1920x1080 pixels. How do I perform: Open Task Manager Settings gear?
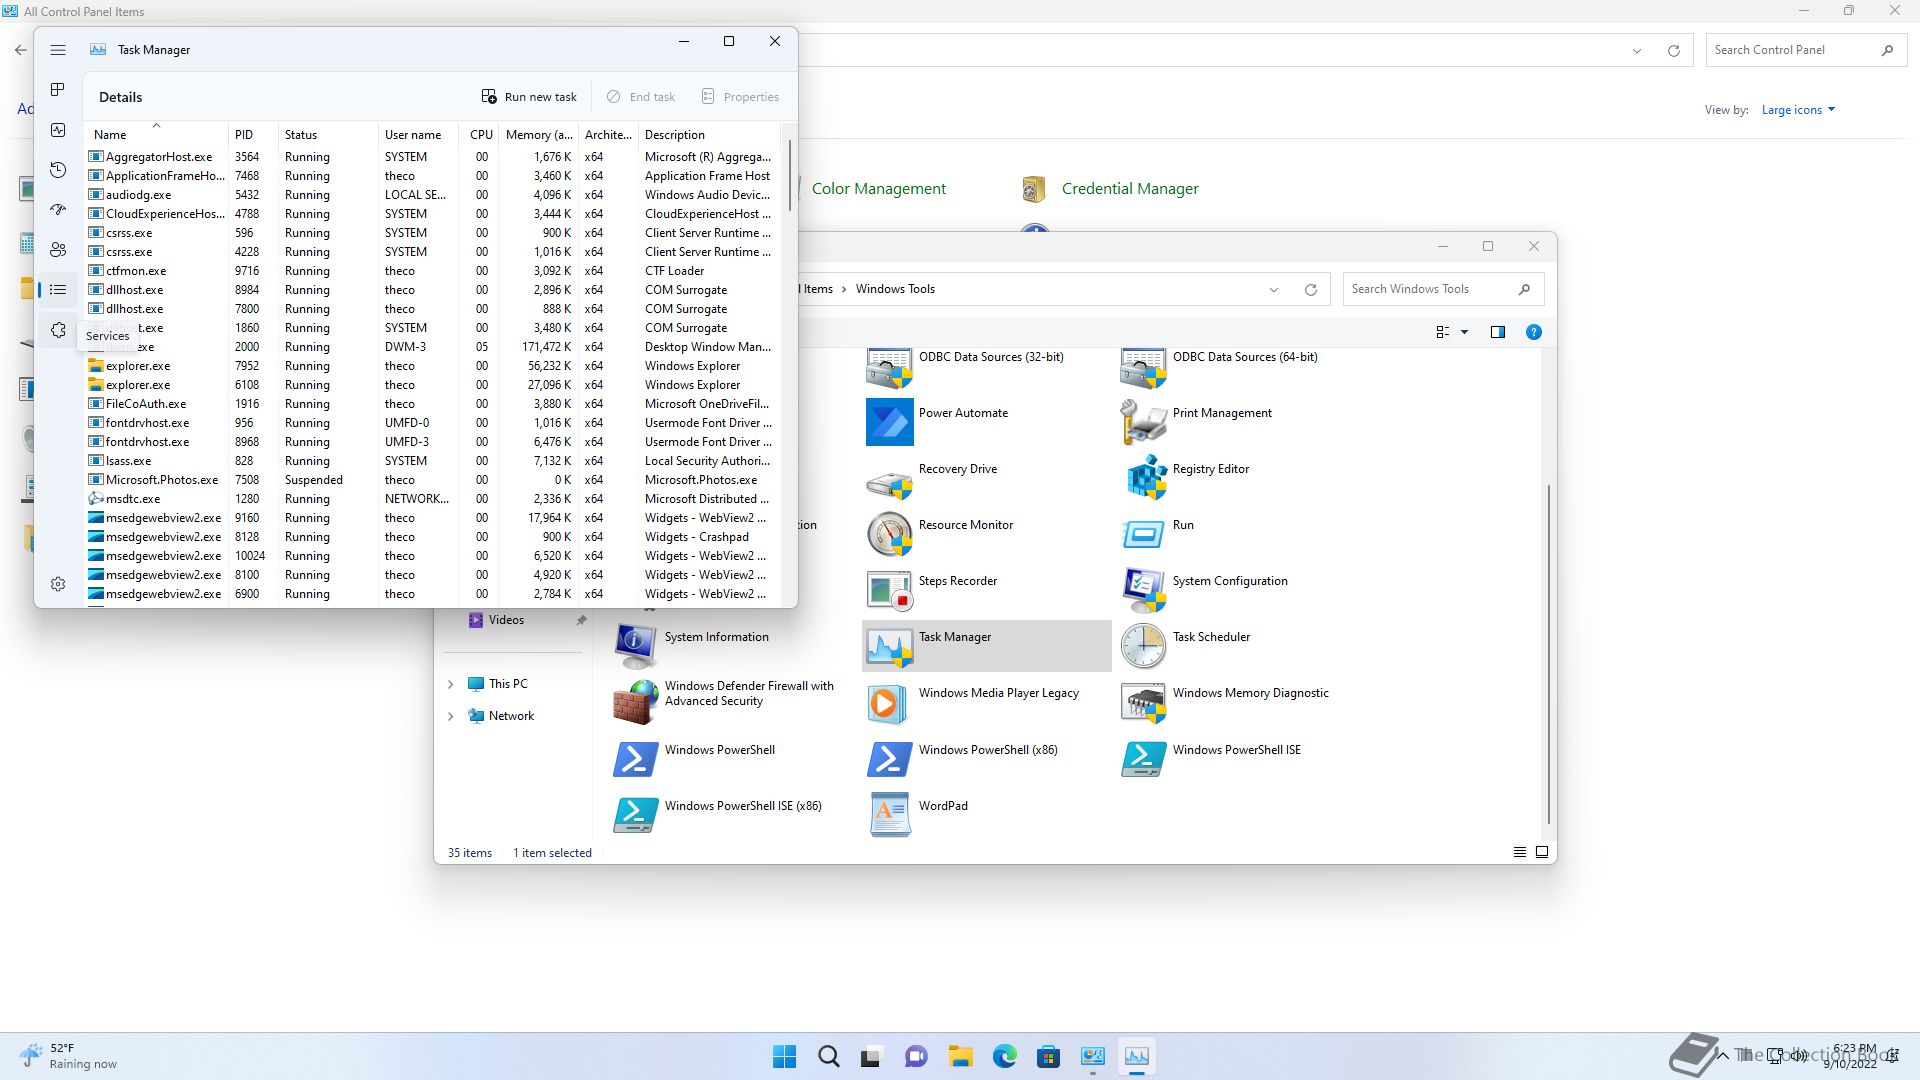58,584
